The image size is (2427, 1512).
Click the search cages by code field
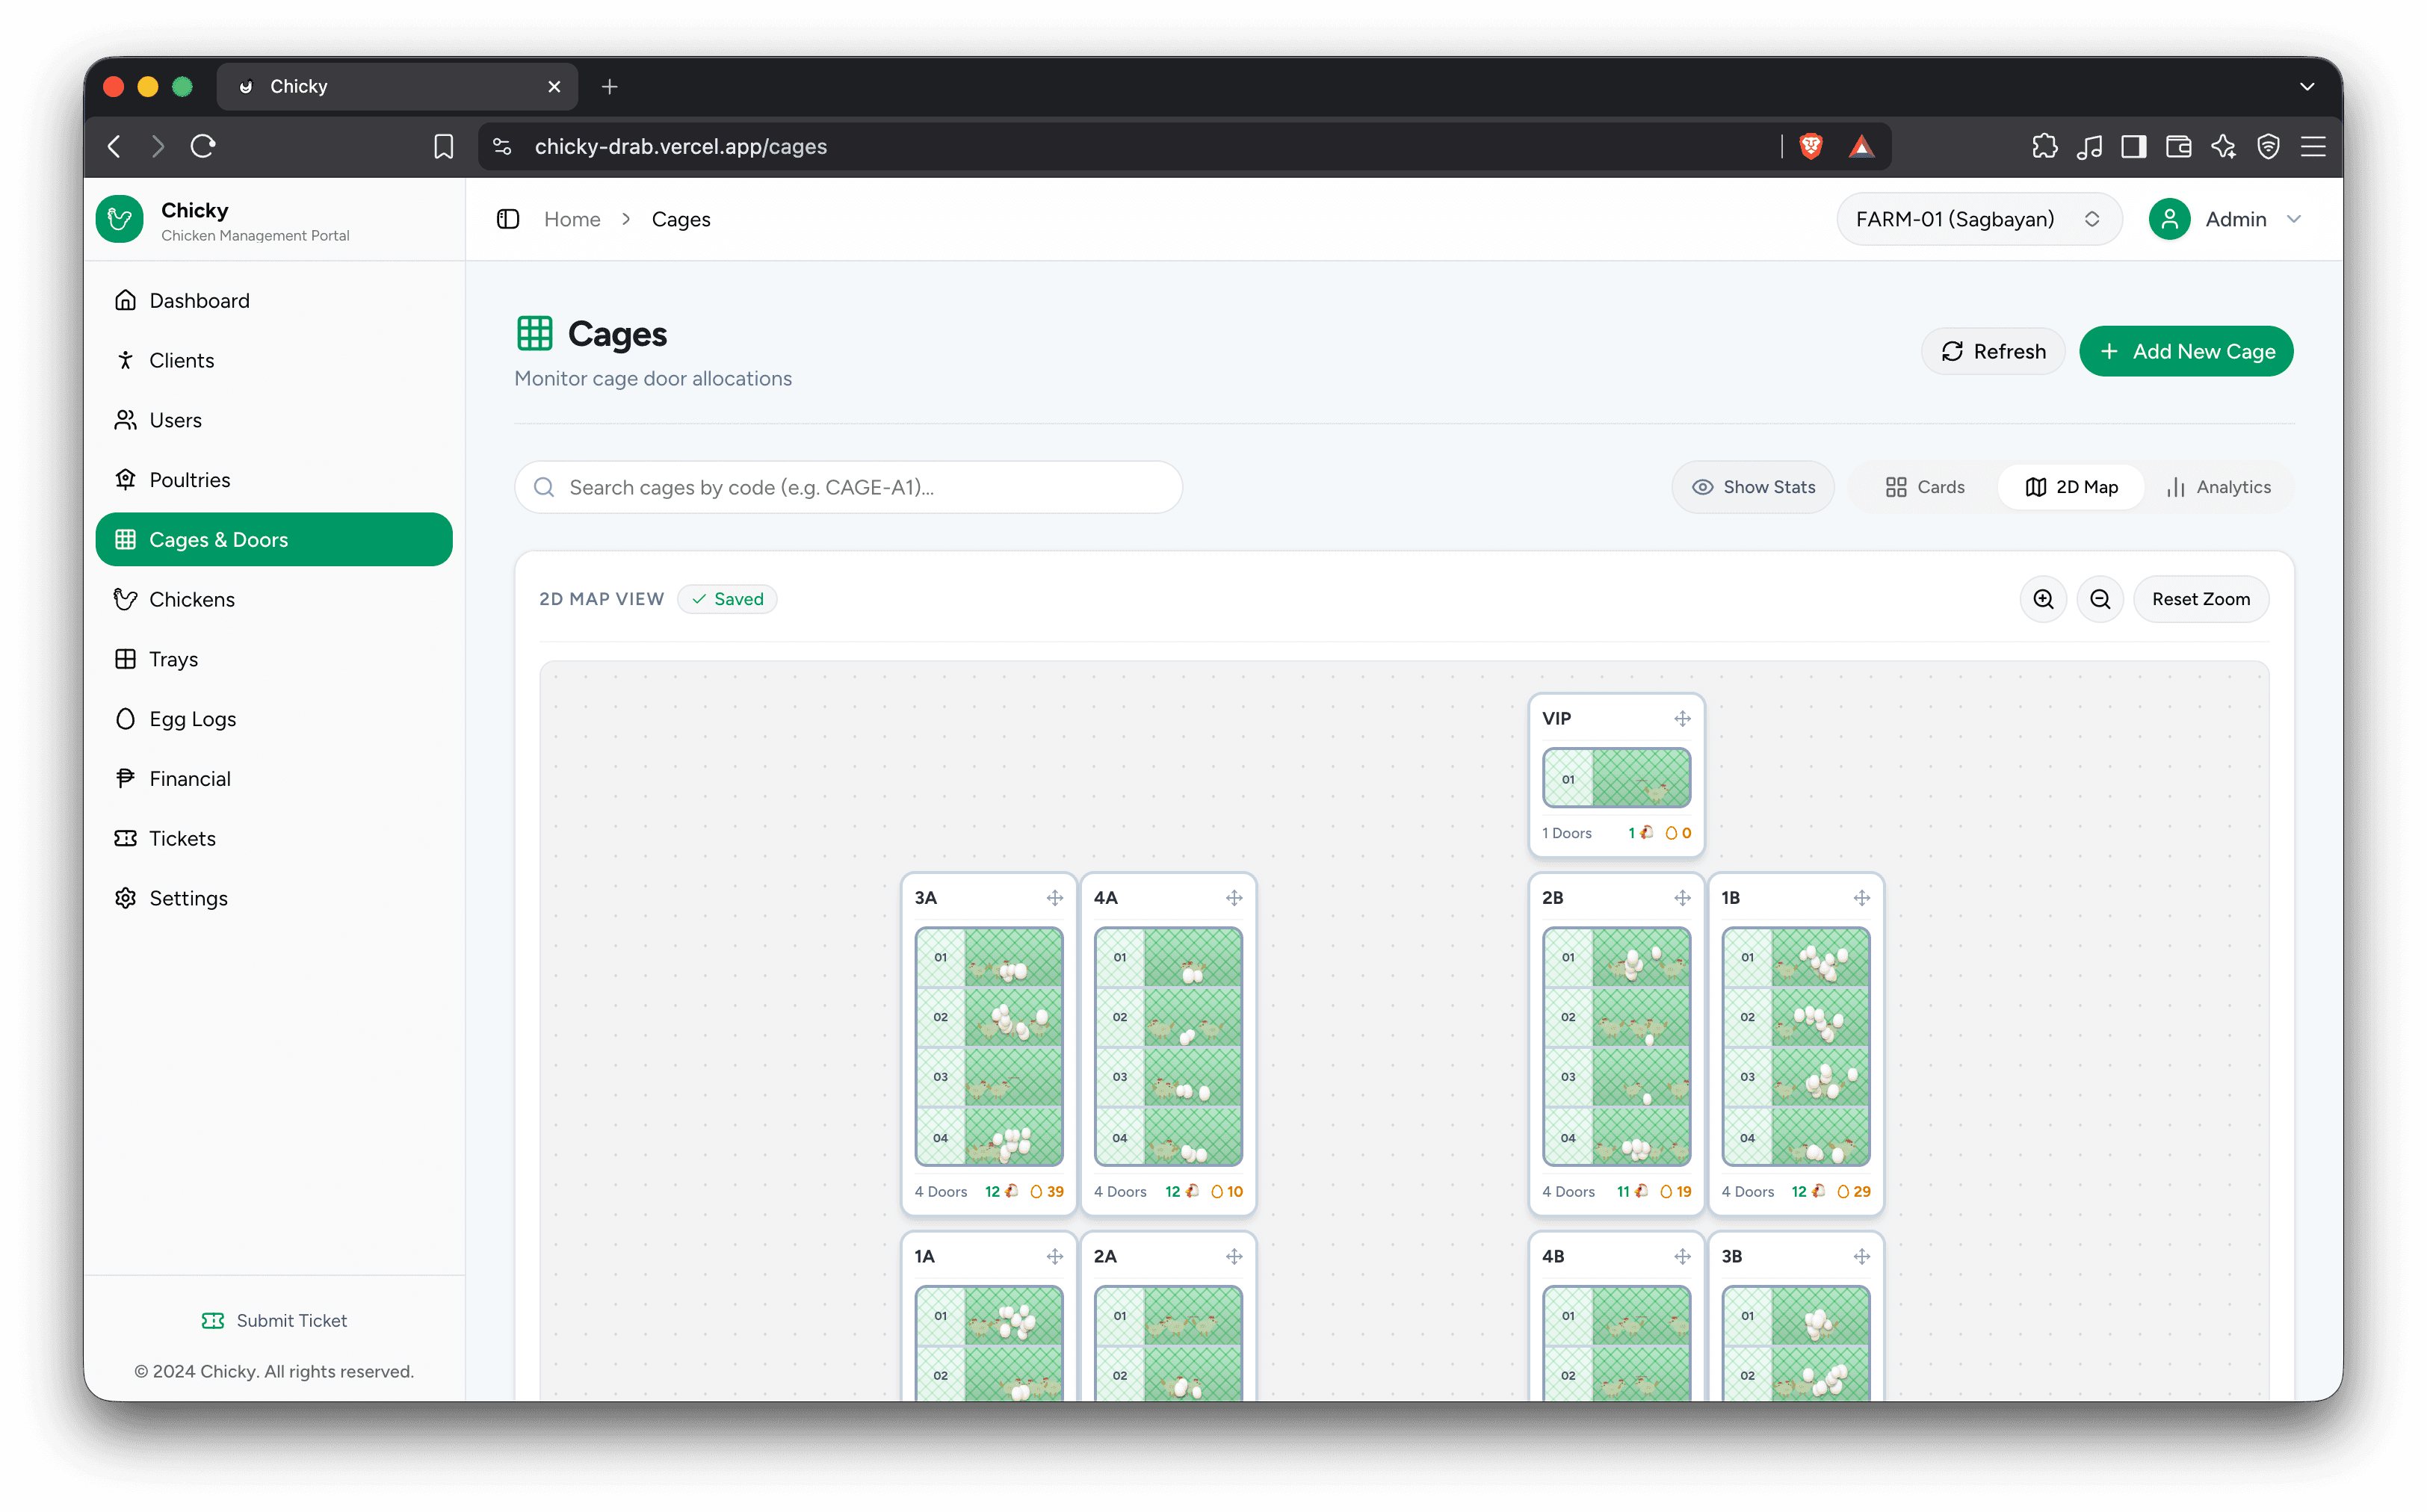pos(848,487)
